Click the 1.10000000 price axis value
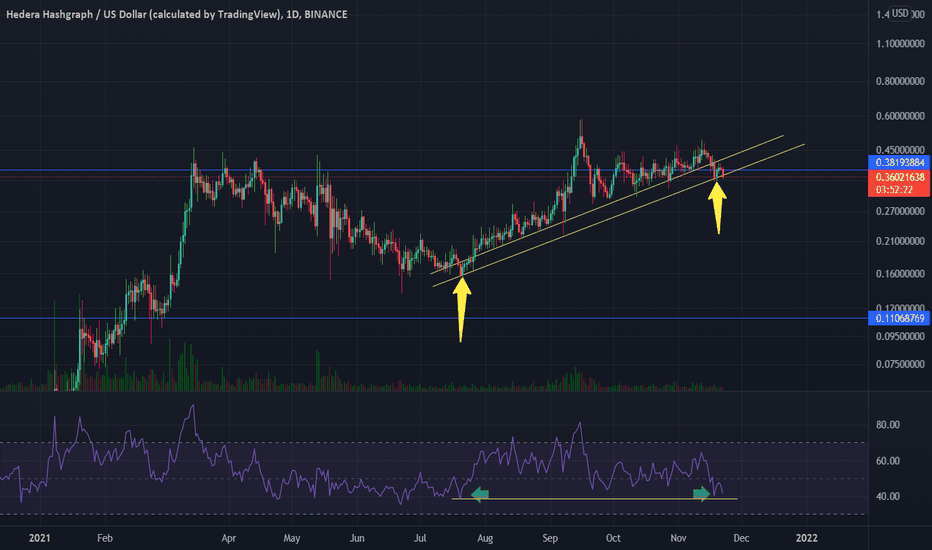This screenshot has height=550, width=932. pyautogui.click(x=900, y=43)
